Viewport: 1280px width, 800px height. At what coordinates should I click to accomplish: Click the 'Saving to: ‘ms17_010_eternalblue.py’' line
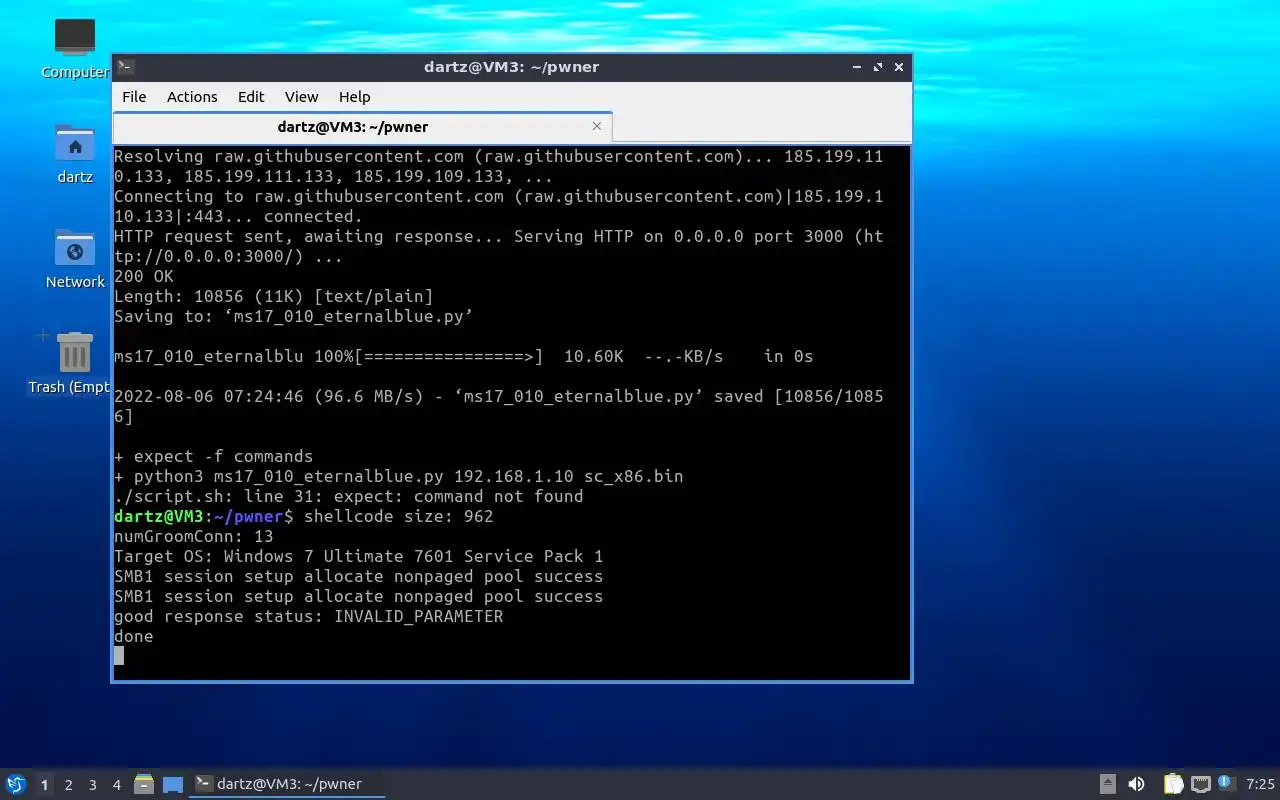(294, 316)
